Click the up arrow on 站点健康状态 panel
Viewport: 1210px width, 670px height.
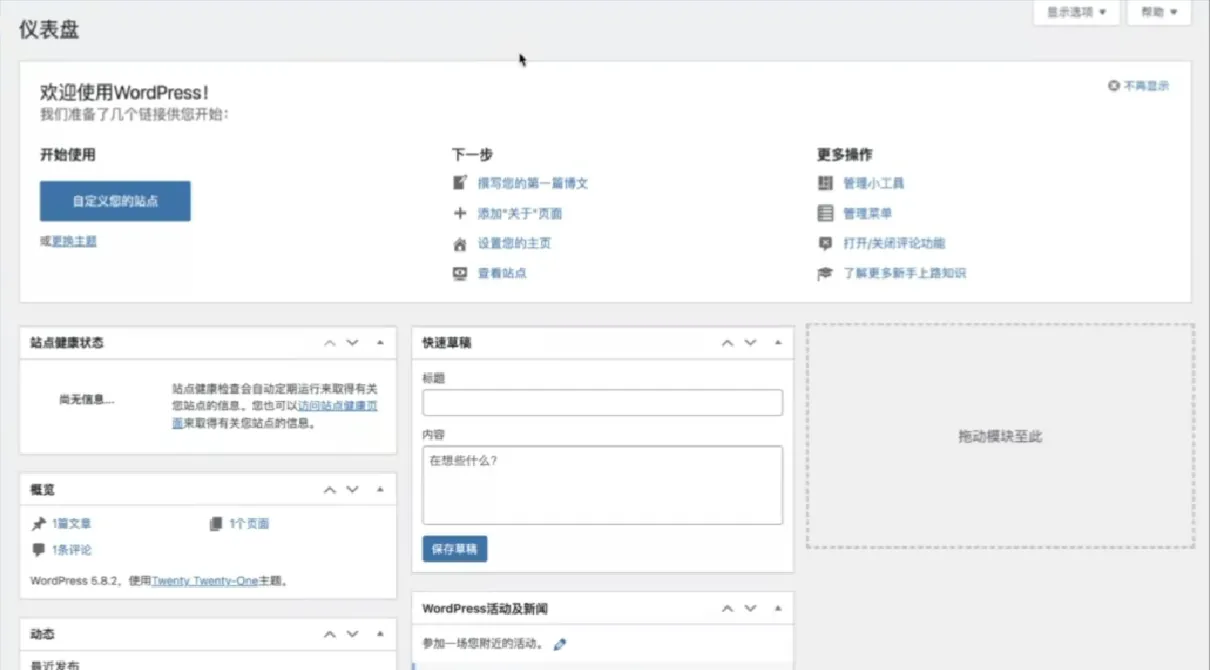[x=329, y=342]
